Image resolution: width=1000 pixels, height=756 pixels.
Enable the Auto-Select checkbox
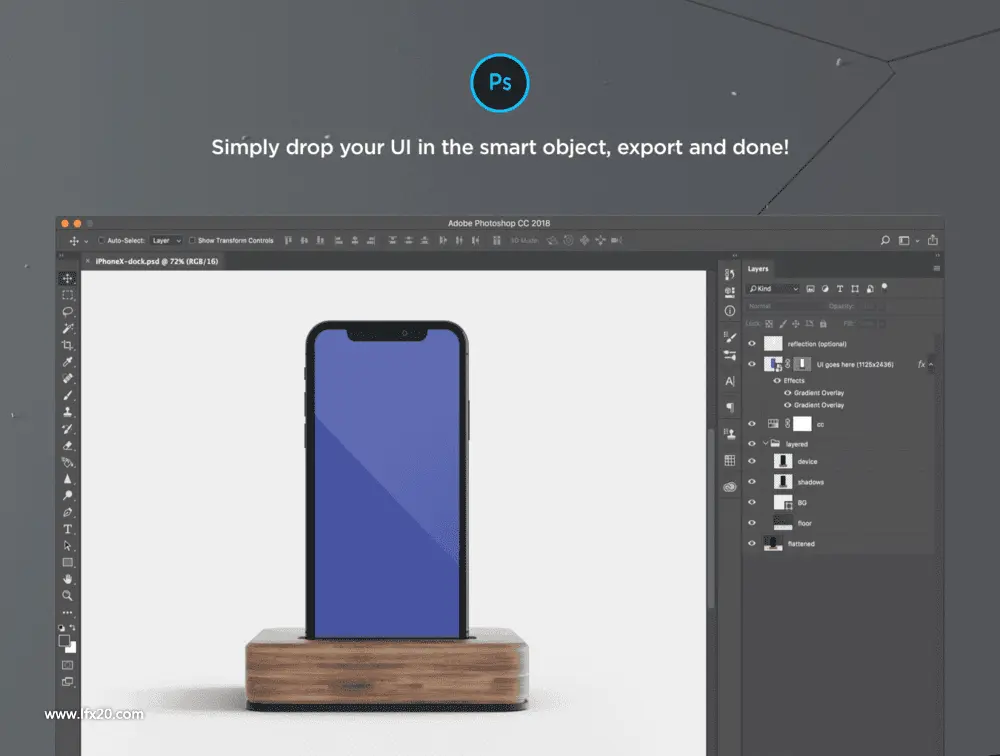[101, 241]
